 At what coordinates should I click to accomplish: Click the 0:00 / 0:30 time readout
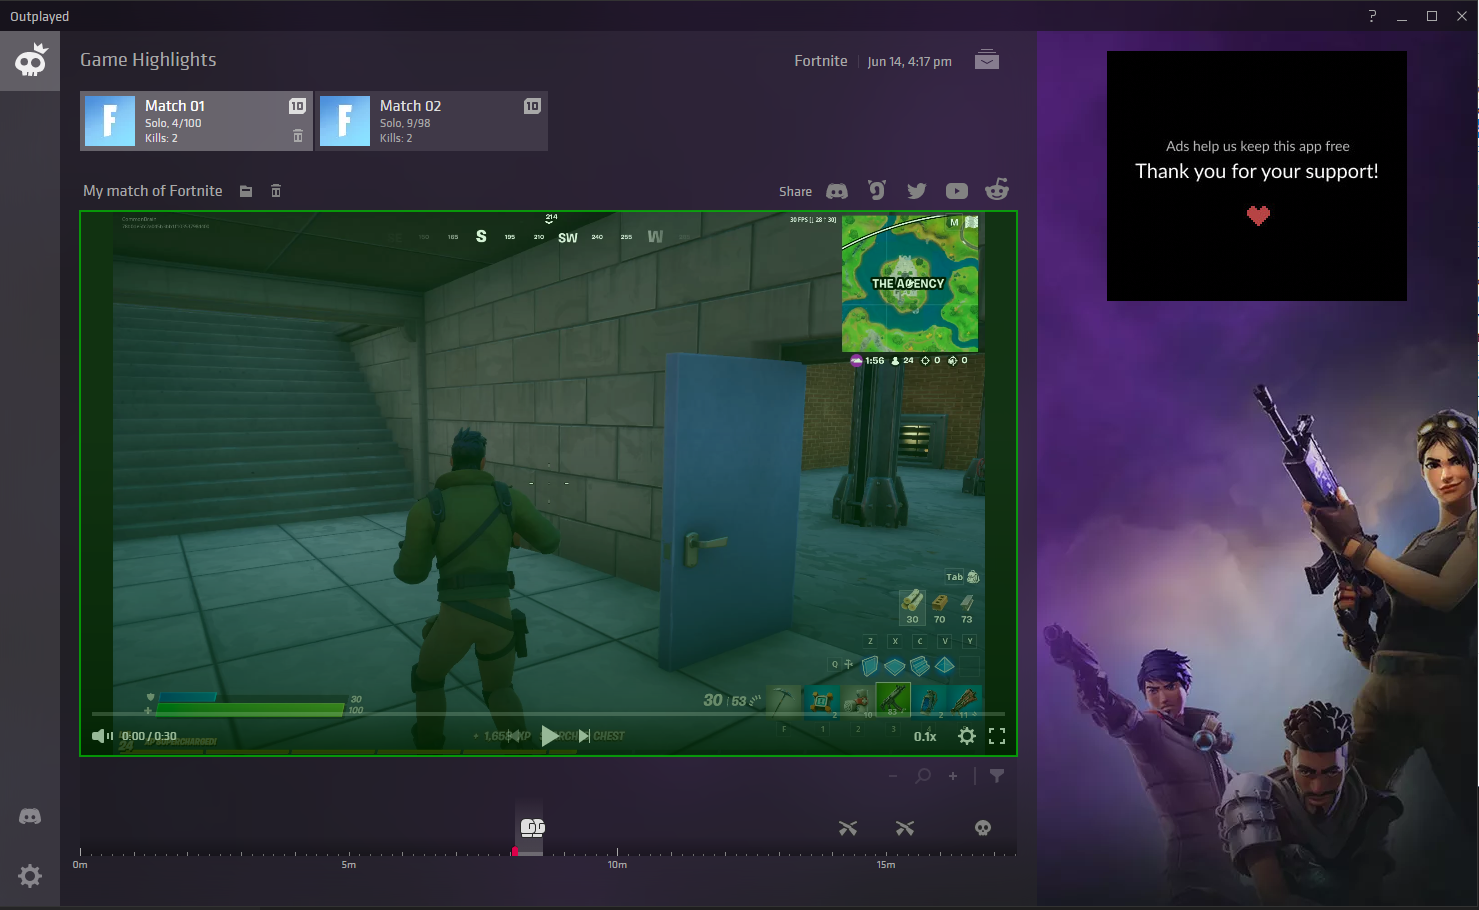pos(149,736)
